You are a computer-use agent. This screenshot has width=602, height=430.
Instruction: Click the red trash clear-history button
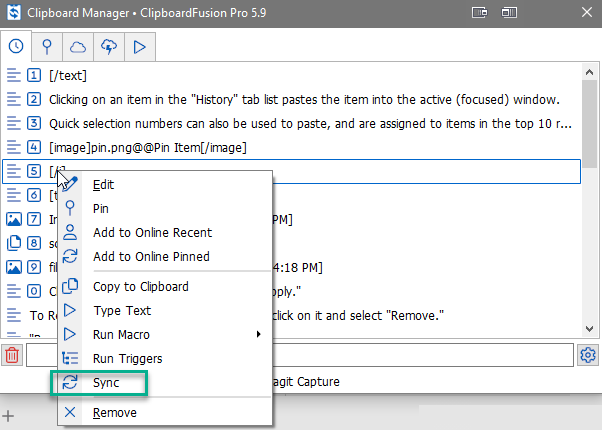[x=12, y=355]
